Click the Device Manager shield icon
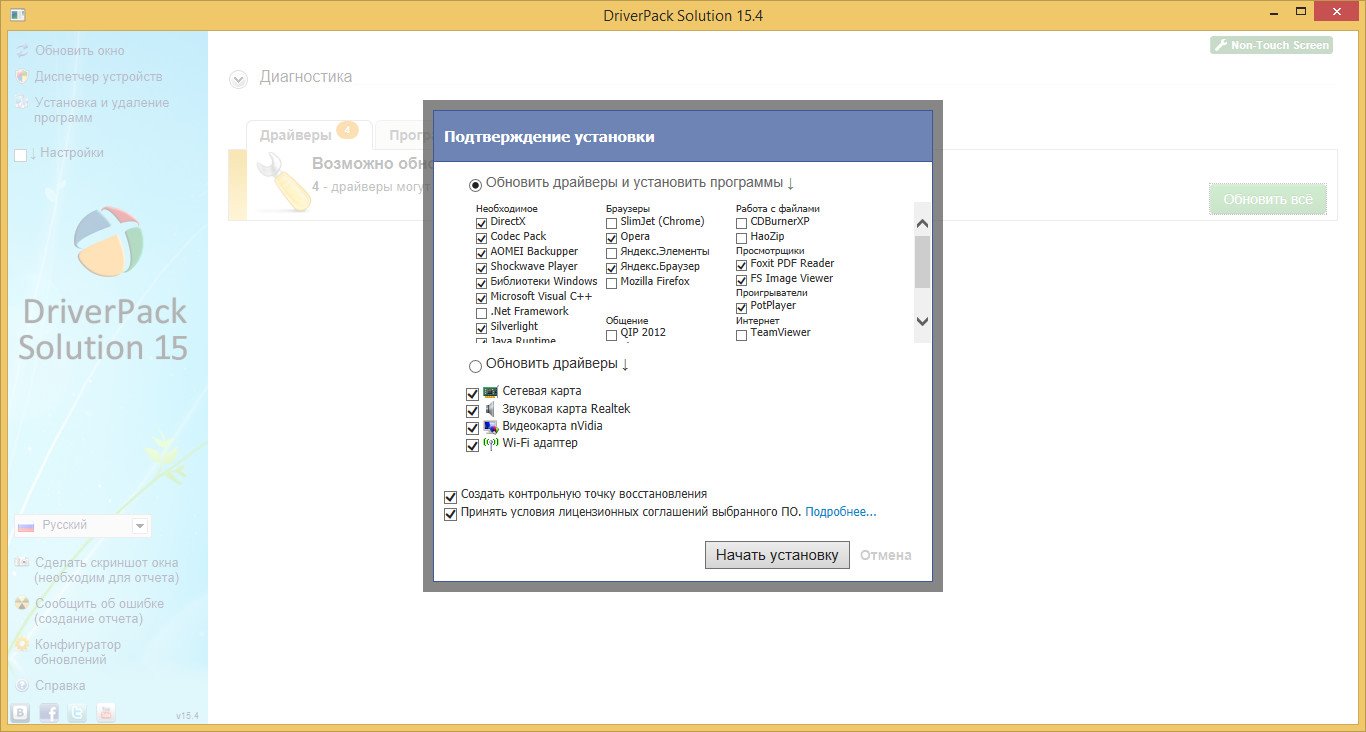 [22, 77]
